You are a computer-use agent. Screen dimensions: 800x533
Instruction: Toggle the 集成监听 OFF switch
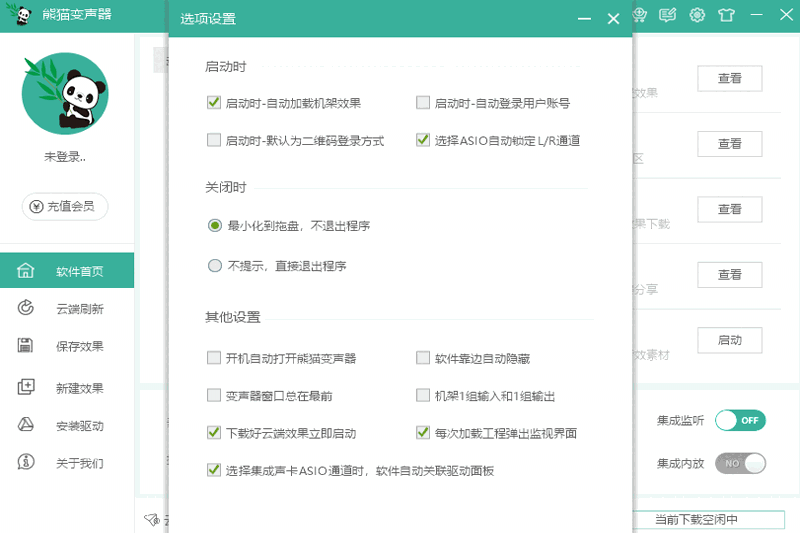(740, 420)
